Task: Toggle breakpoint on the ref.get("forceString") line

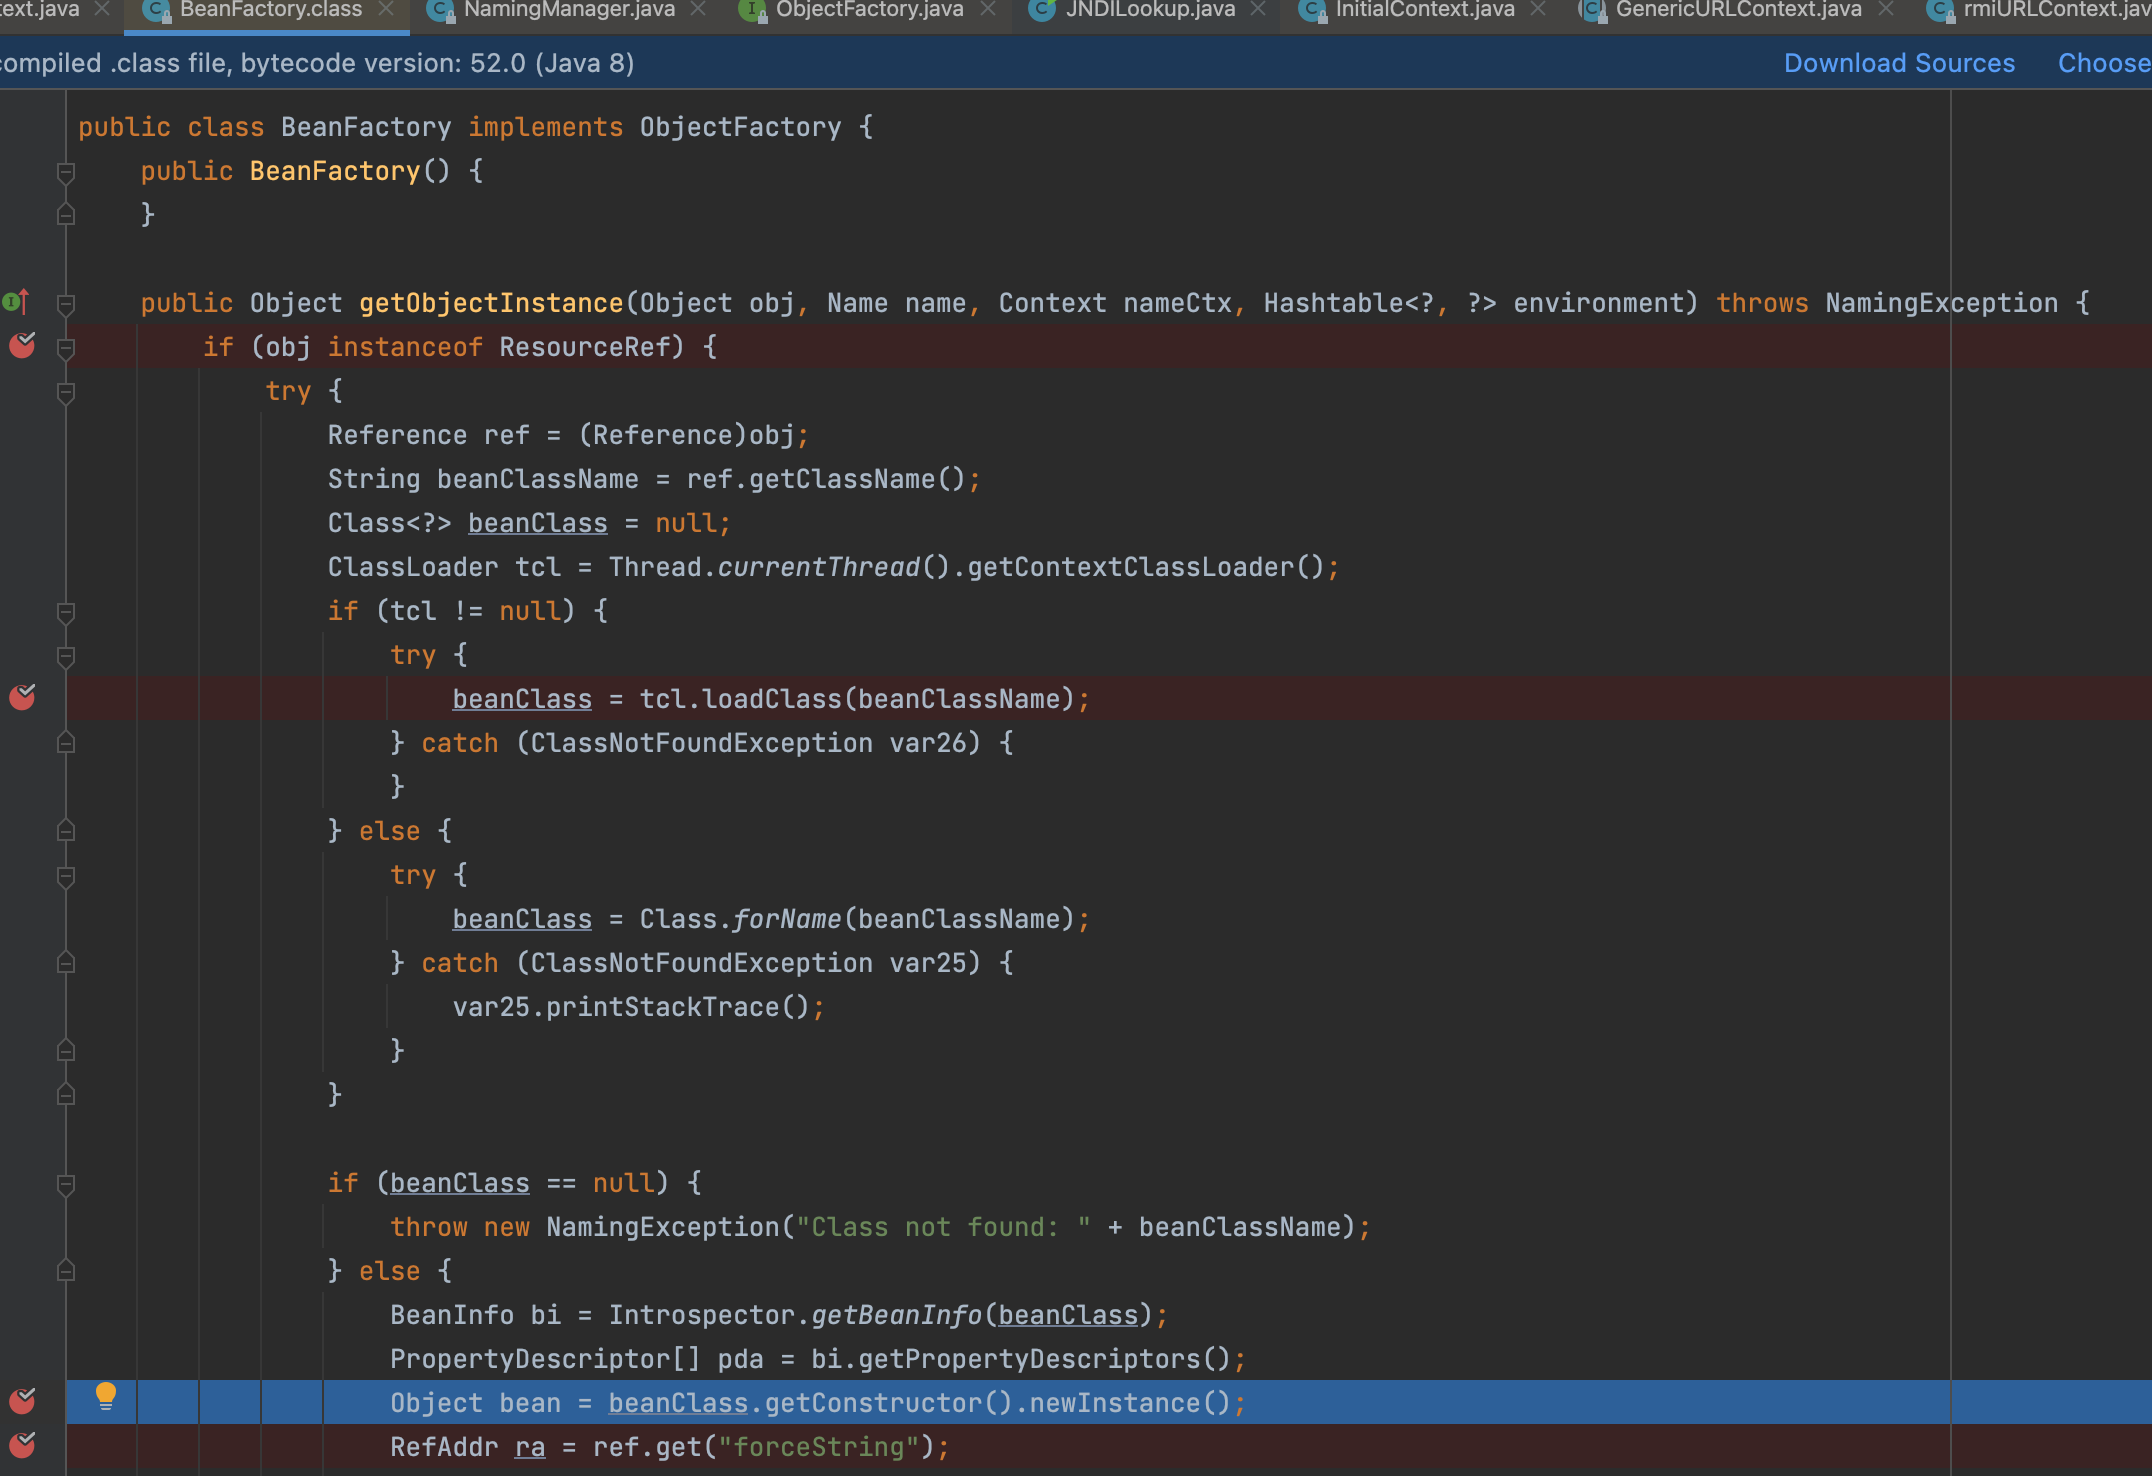Action: pyautogui.click(x=22, y=1445)
